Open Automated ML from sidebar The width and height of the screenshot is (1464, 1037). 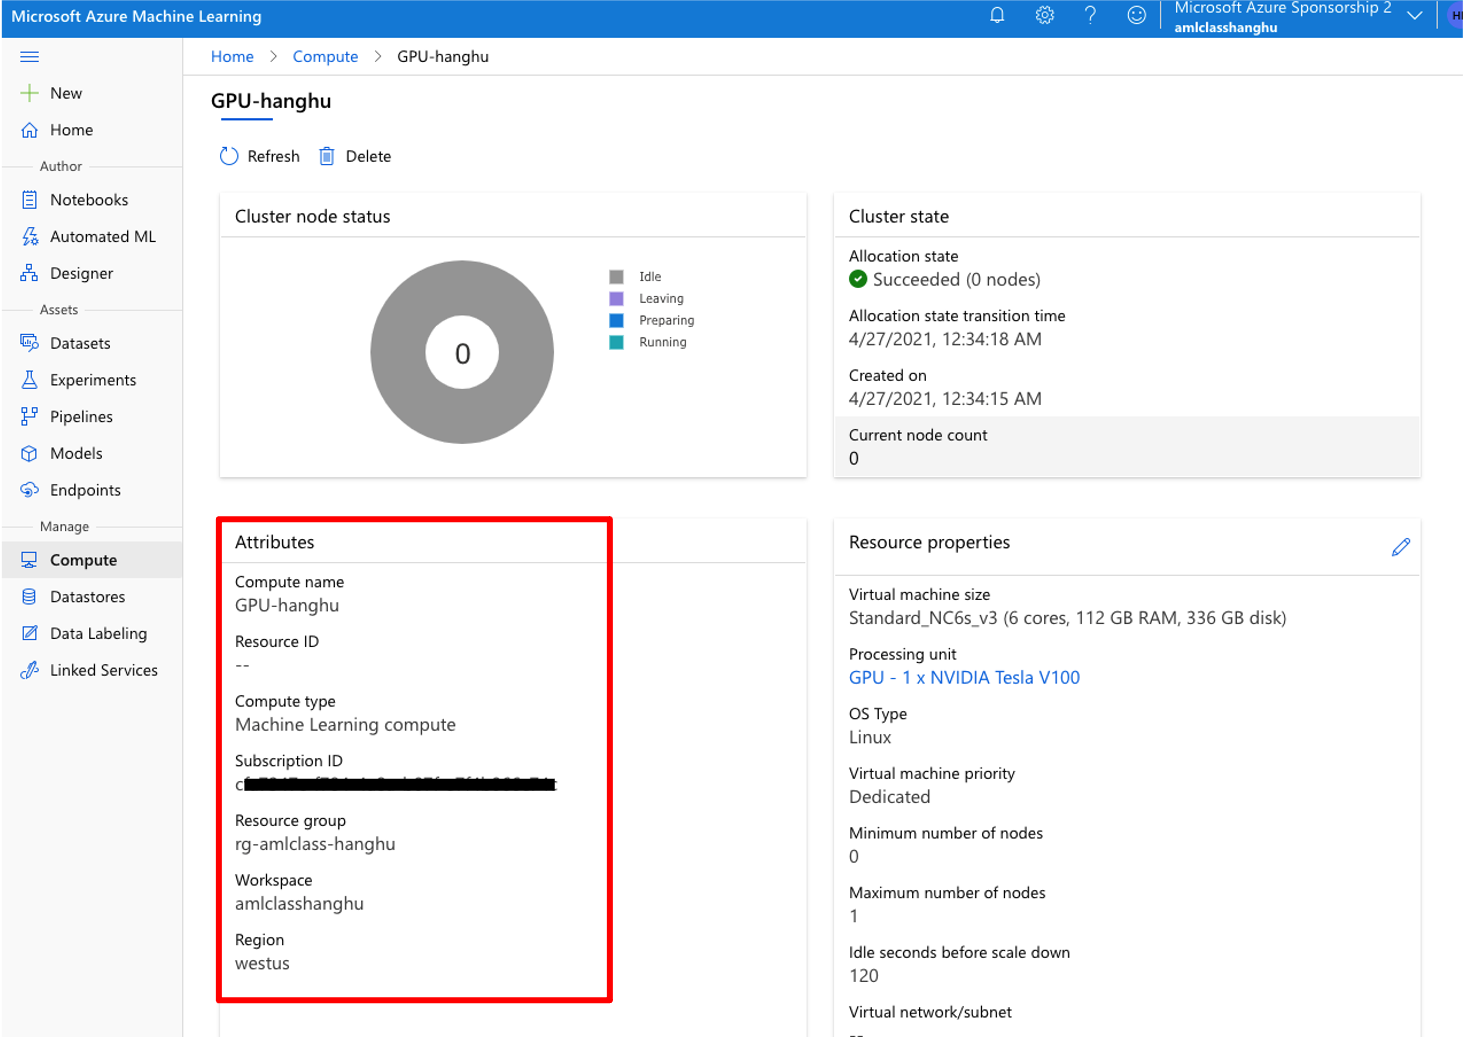(103, 237)
